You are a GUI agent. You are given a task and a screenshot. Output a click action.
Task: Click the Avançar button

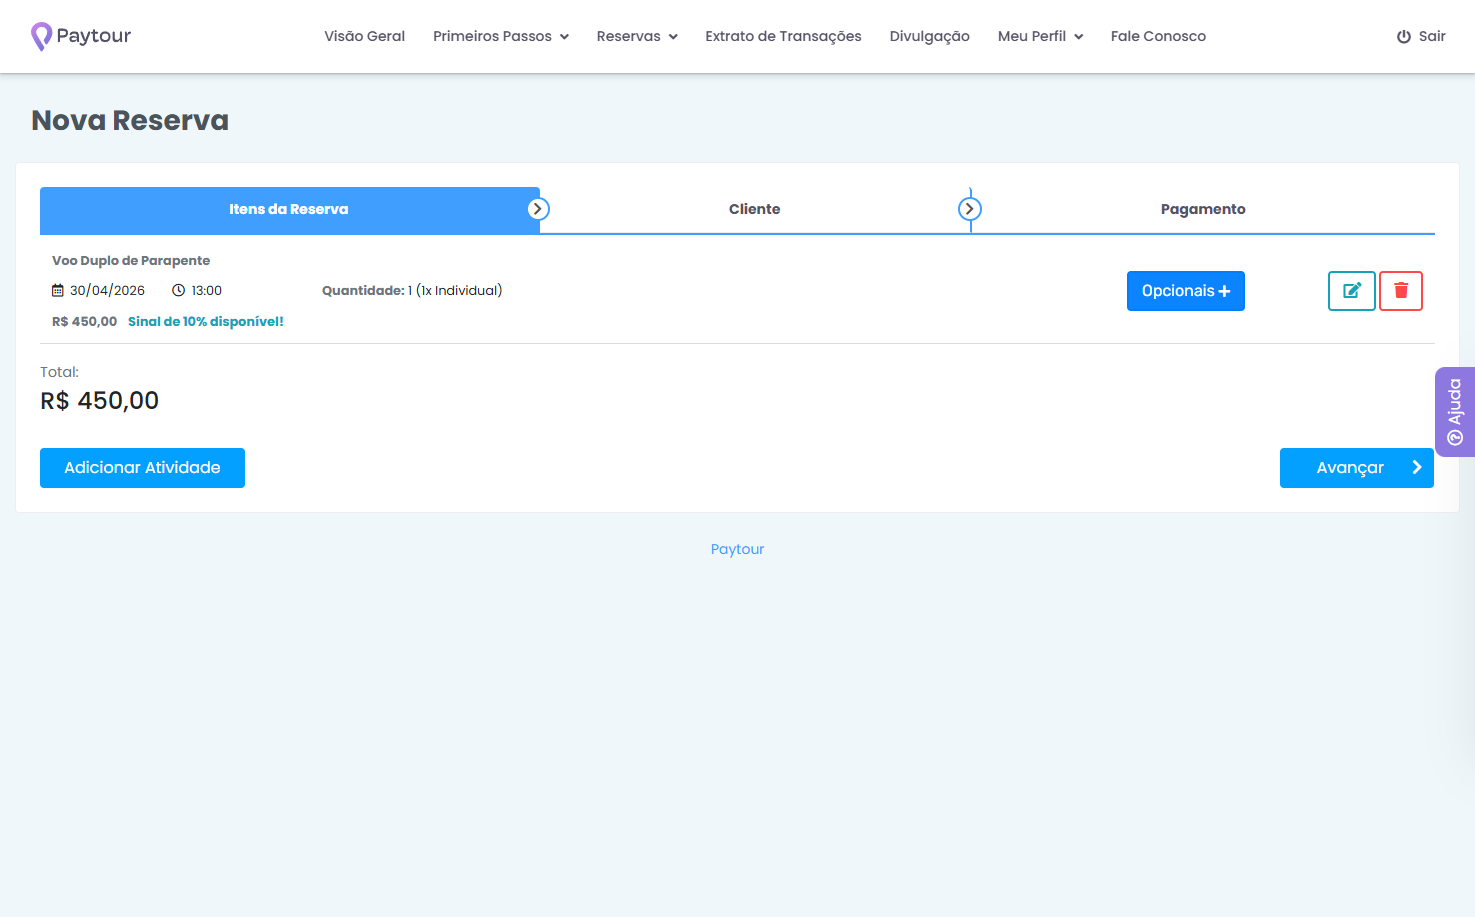coord(1357,468)
